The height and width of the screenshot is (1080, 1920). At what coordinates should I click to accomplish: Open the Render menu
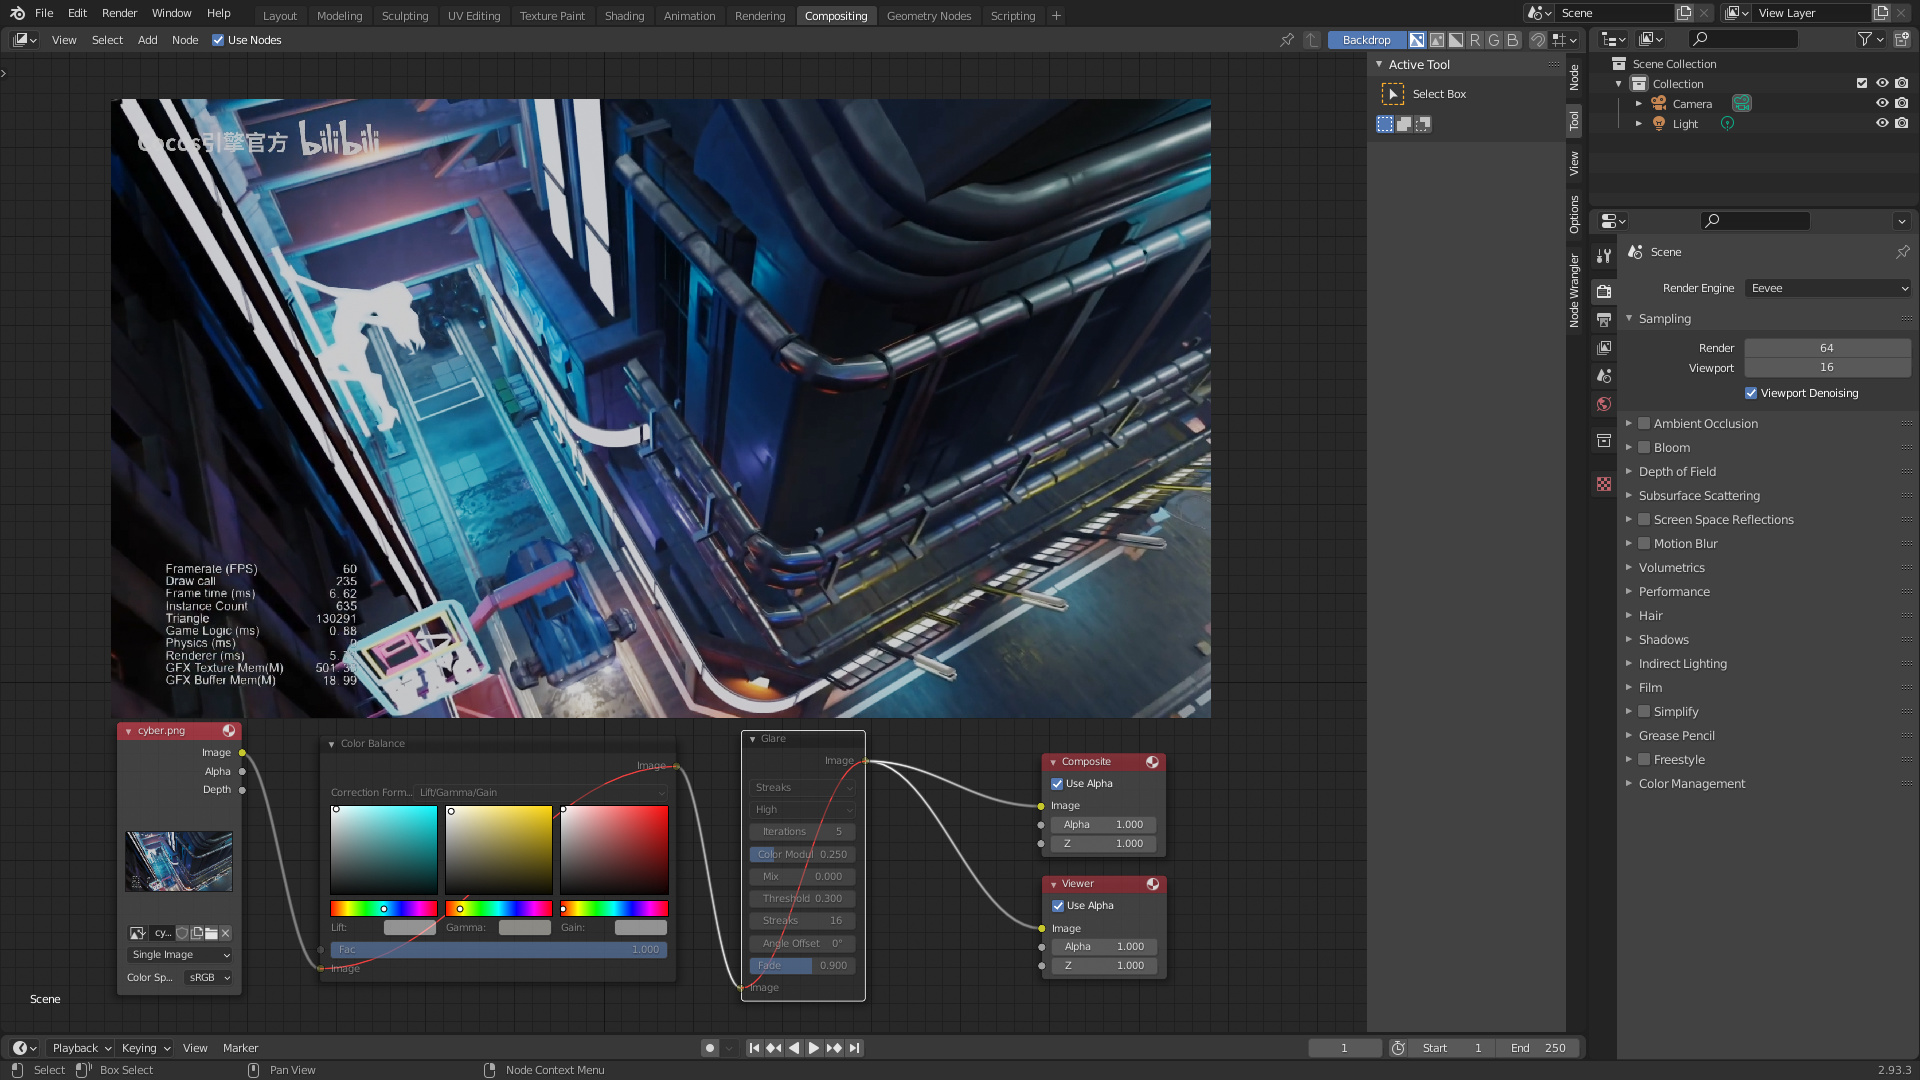point(119,13)
